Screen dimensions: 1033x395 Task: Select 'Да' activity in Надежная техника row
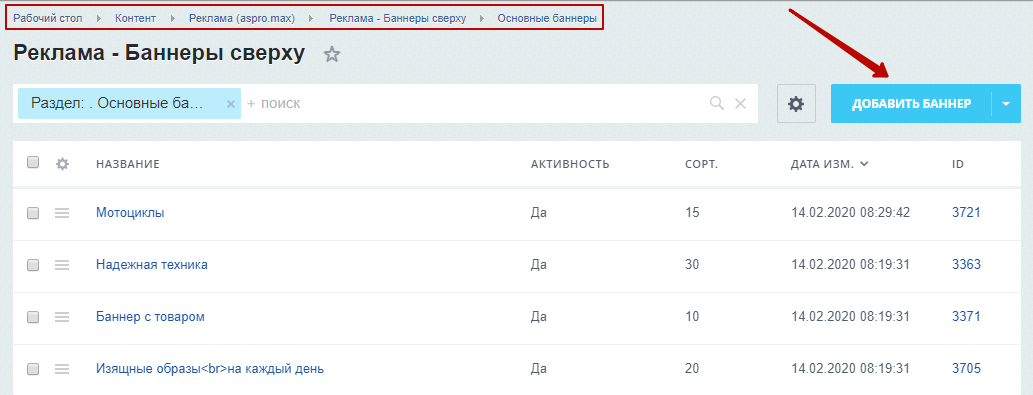click(x=539, y=265)
